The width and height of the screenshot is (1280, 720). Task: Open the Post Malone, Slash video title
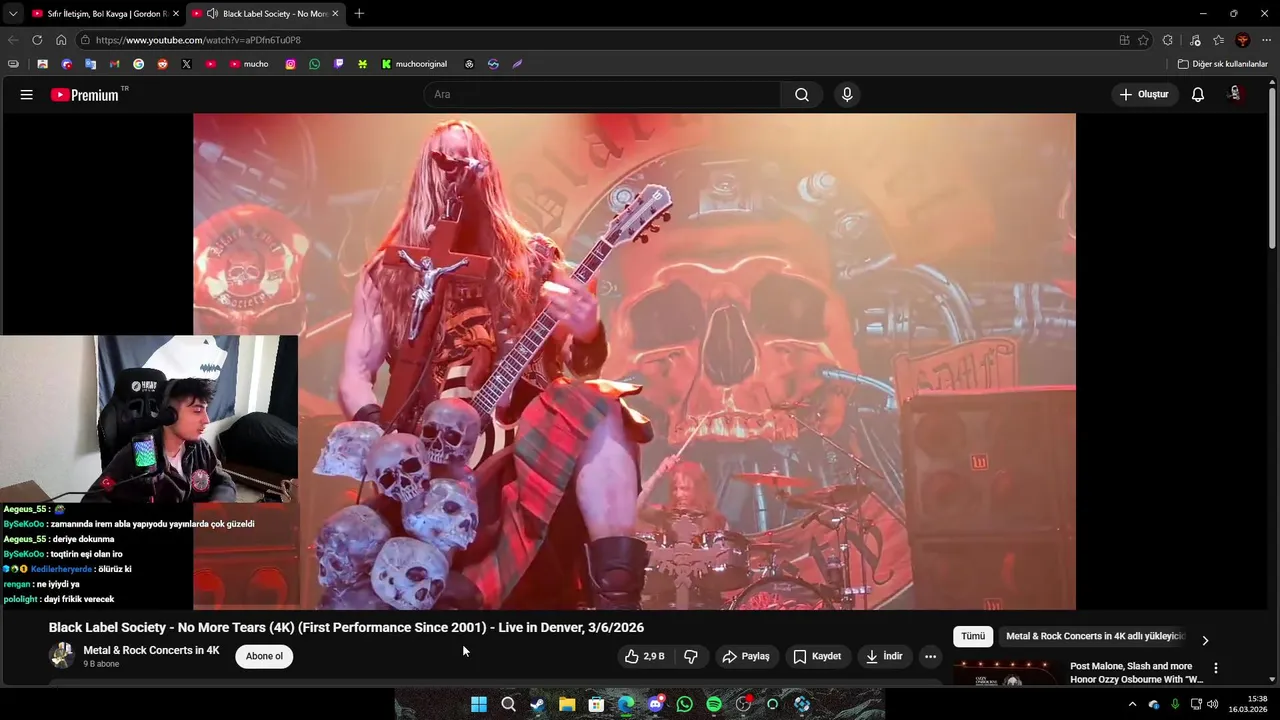(1137, 672)
